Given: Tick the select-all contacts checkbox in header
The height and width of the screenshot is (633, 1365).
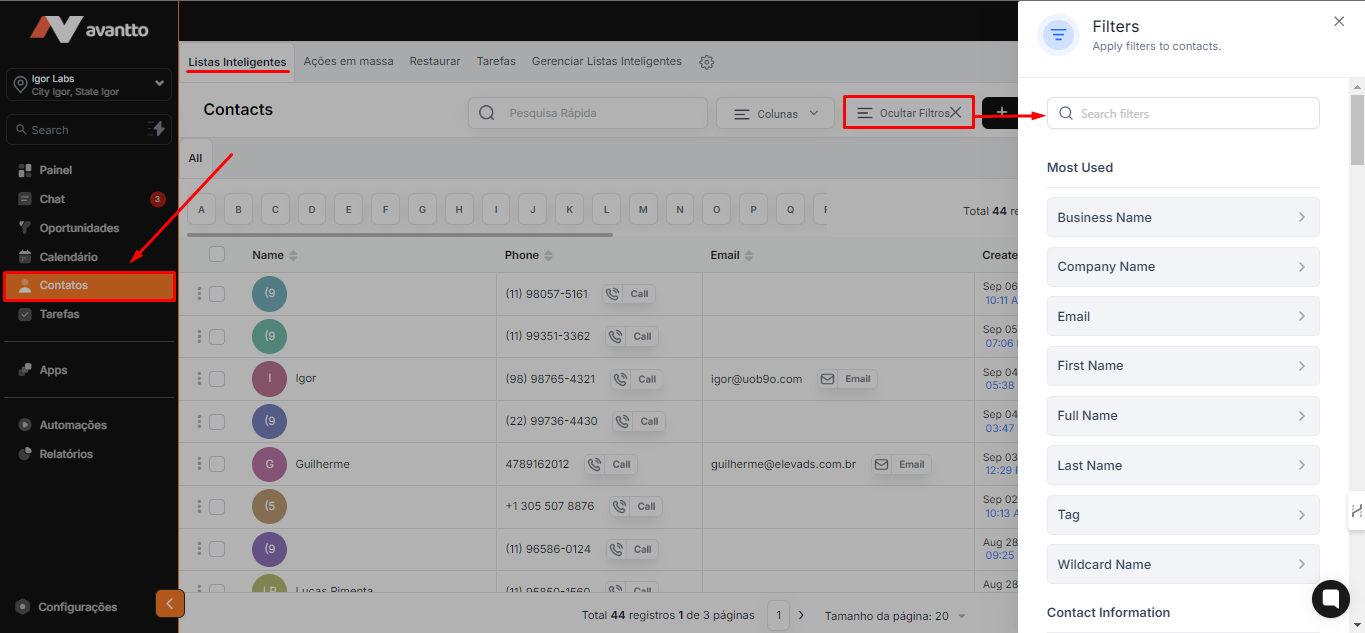Looking at the screenshot, I should [217, 255].
